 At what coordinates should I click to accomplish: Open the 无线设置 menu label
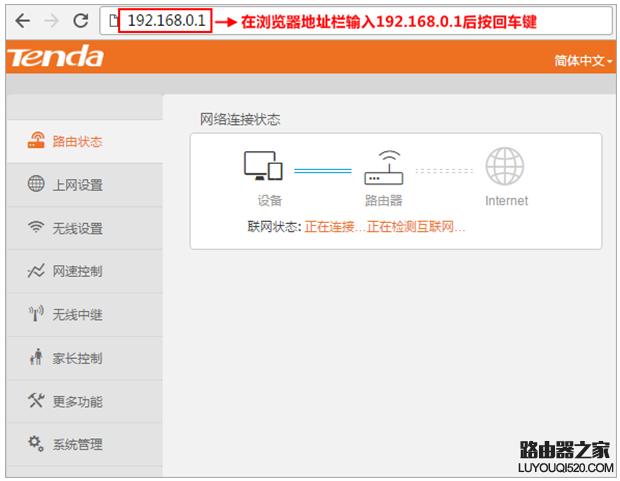78,229
